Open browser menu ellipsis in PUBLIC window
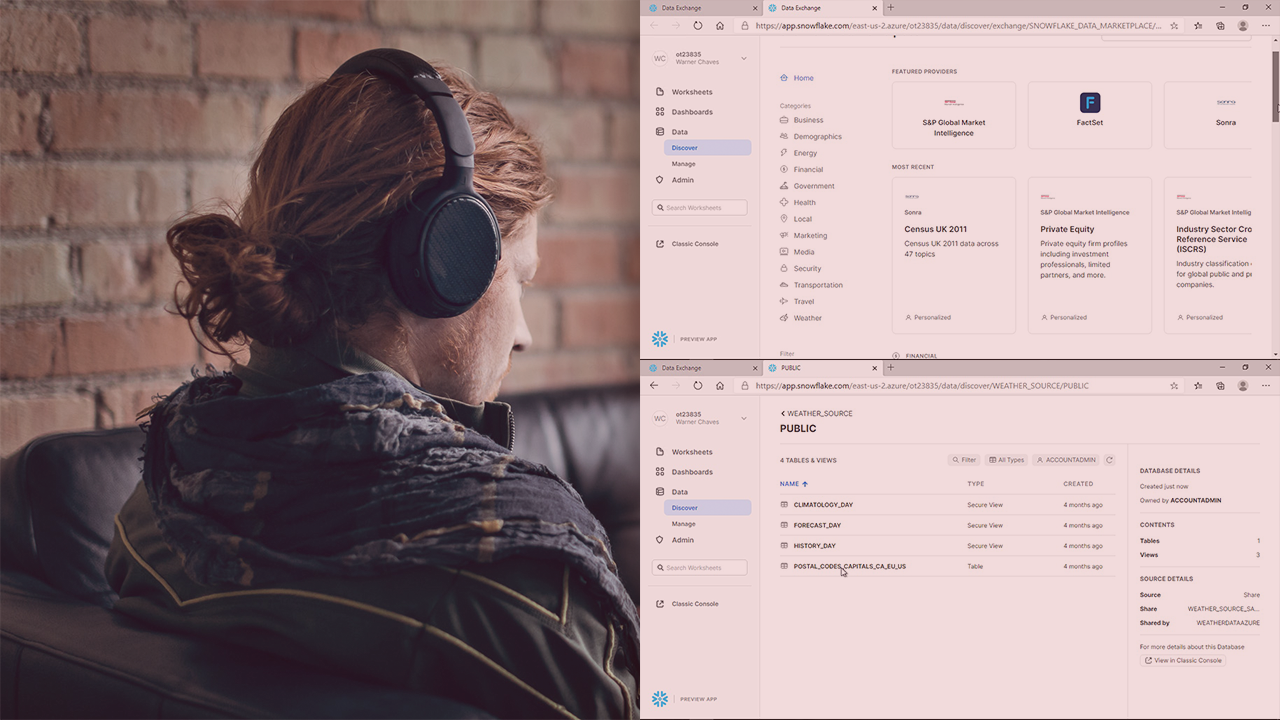Image resolution: width=1280 pixels, height=720 pixels. coord(1266,385)
